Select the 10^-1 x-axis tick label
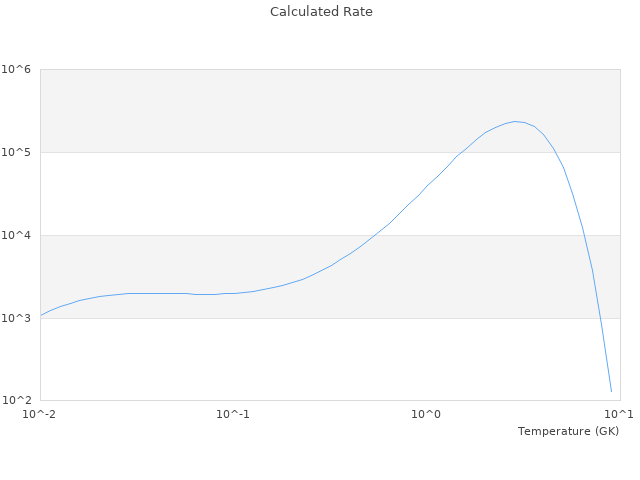The width and height of the screenshot is (640, 480). click(233, 414)
